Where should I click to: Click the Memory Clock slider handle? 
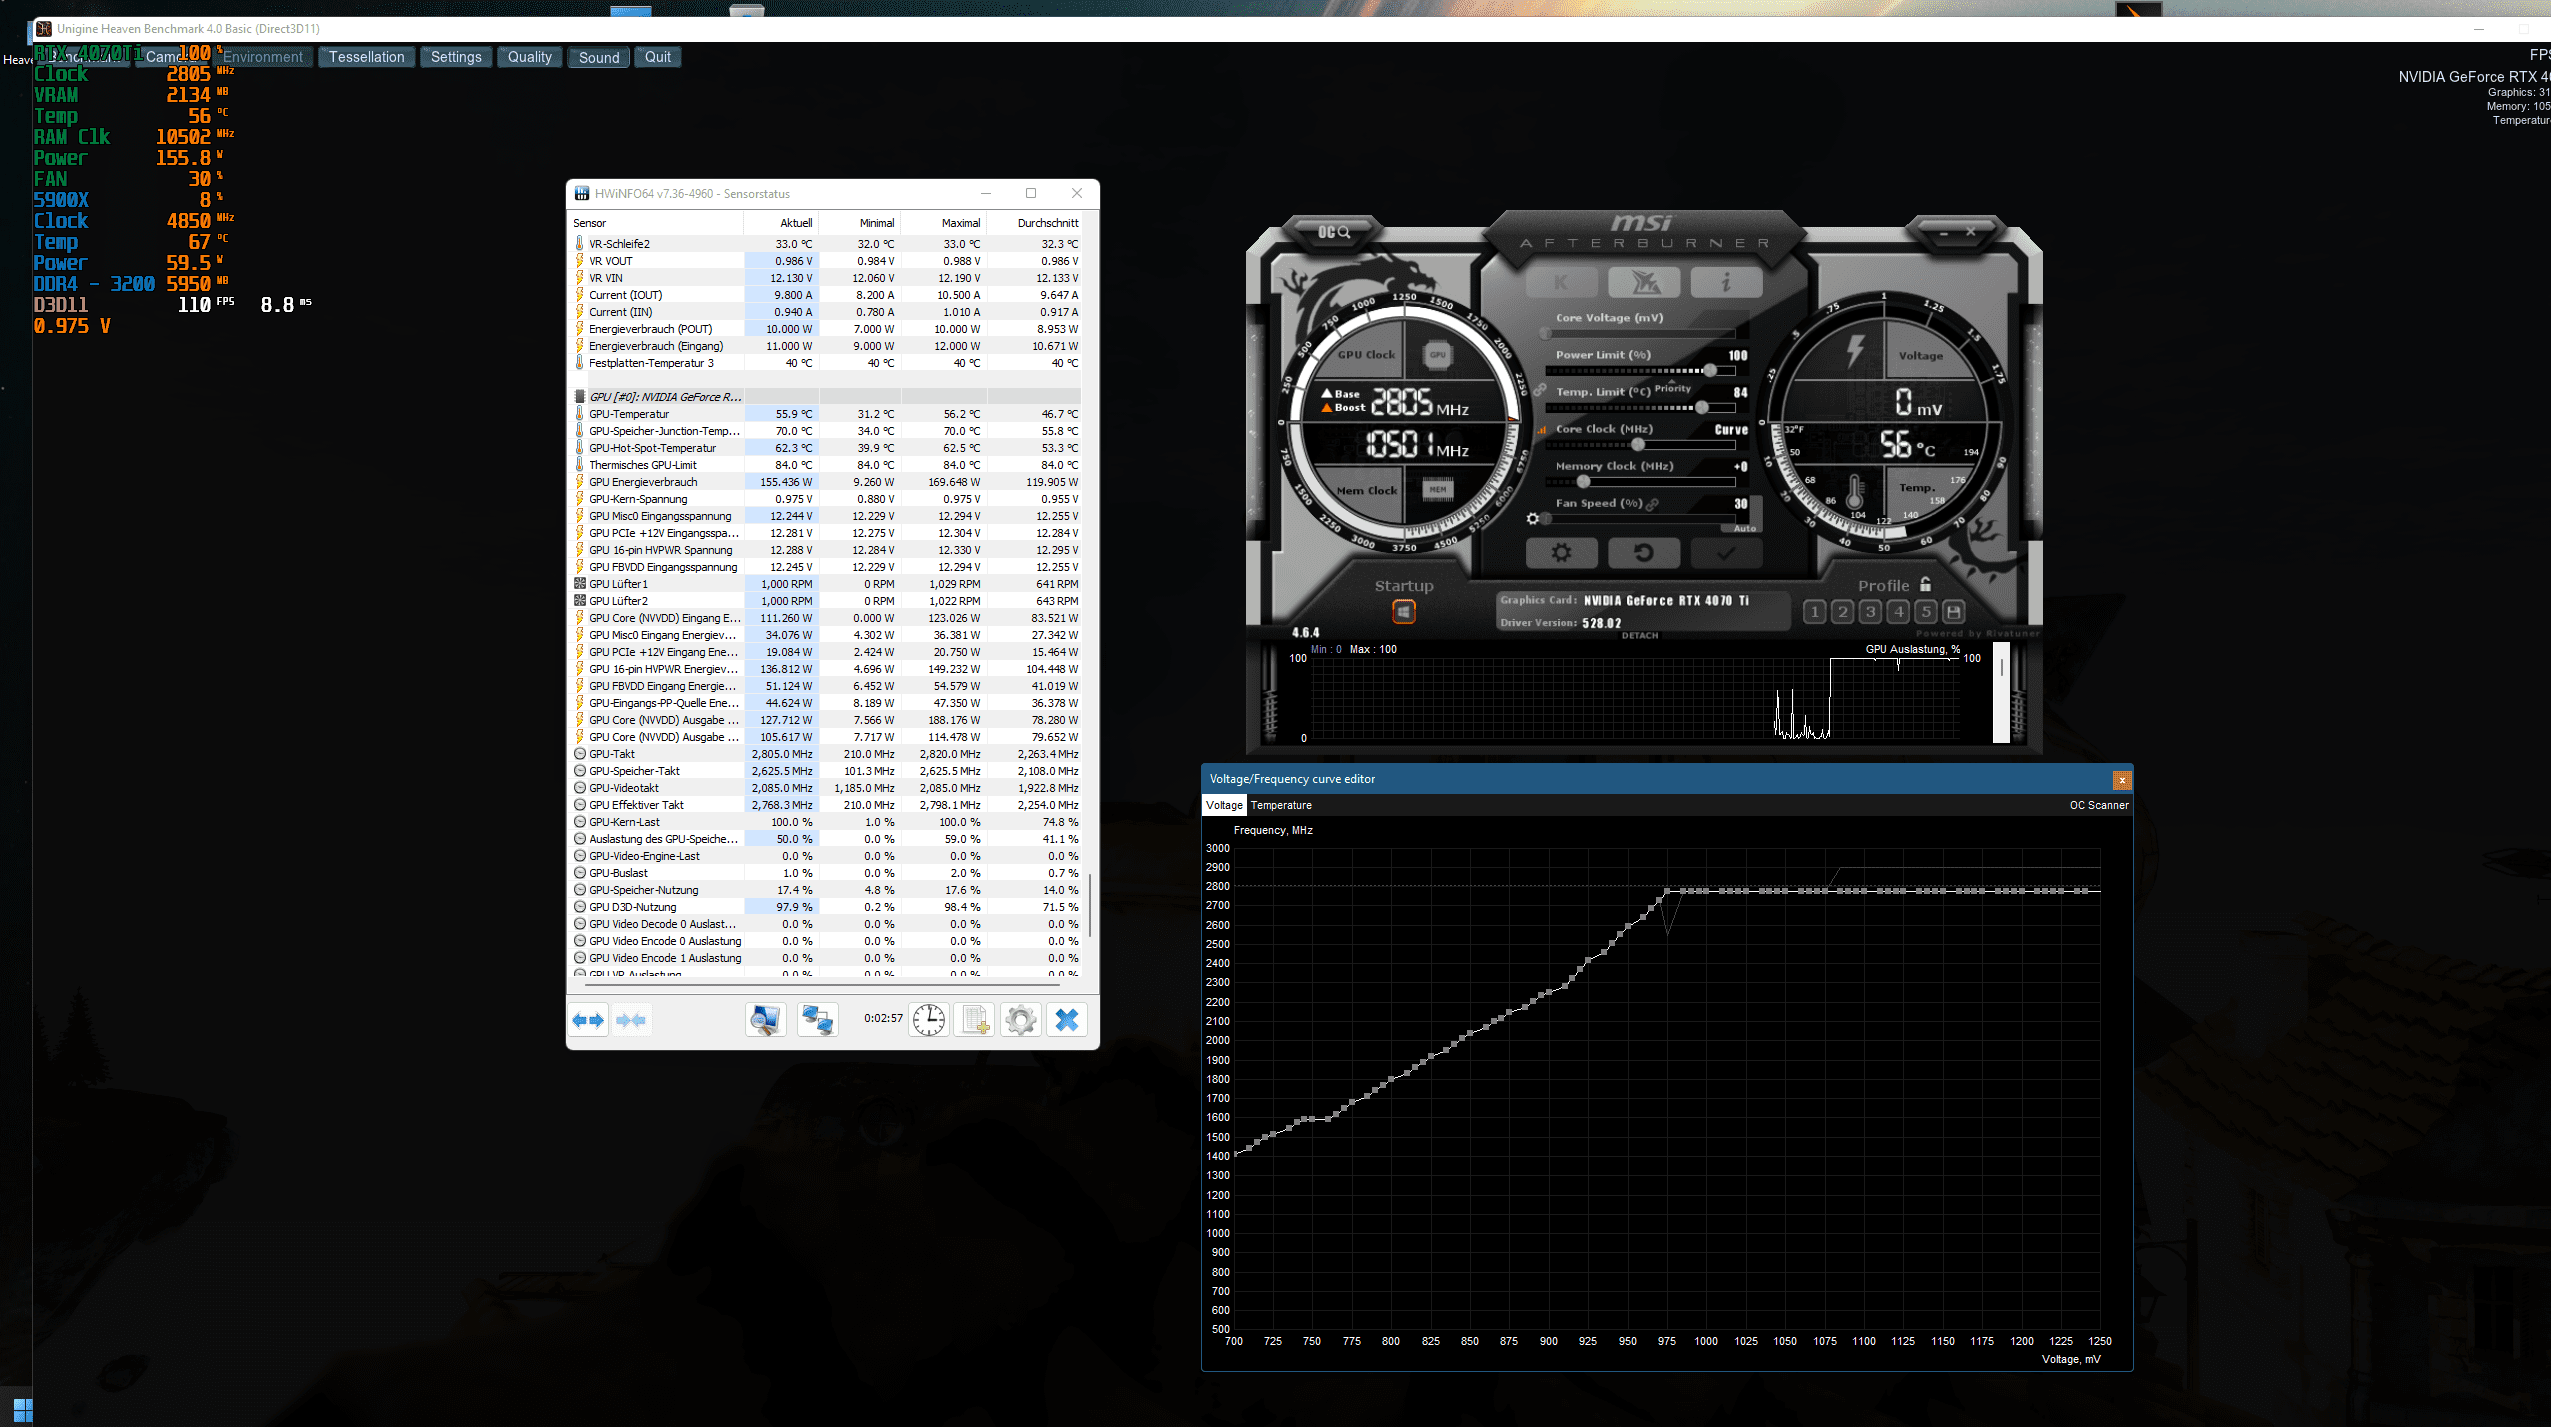[x=1583, y=481]
